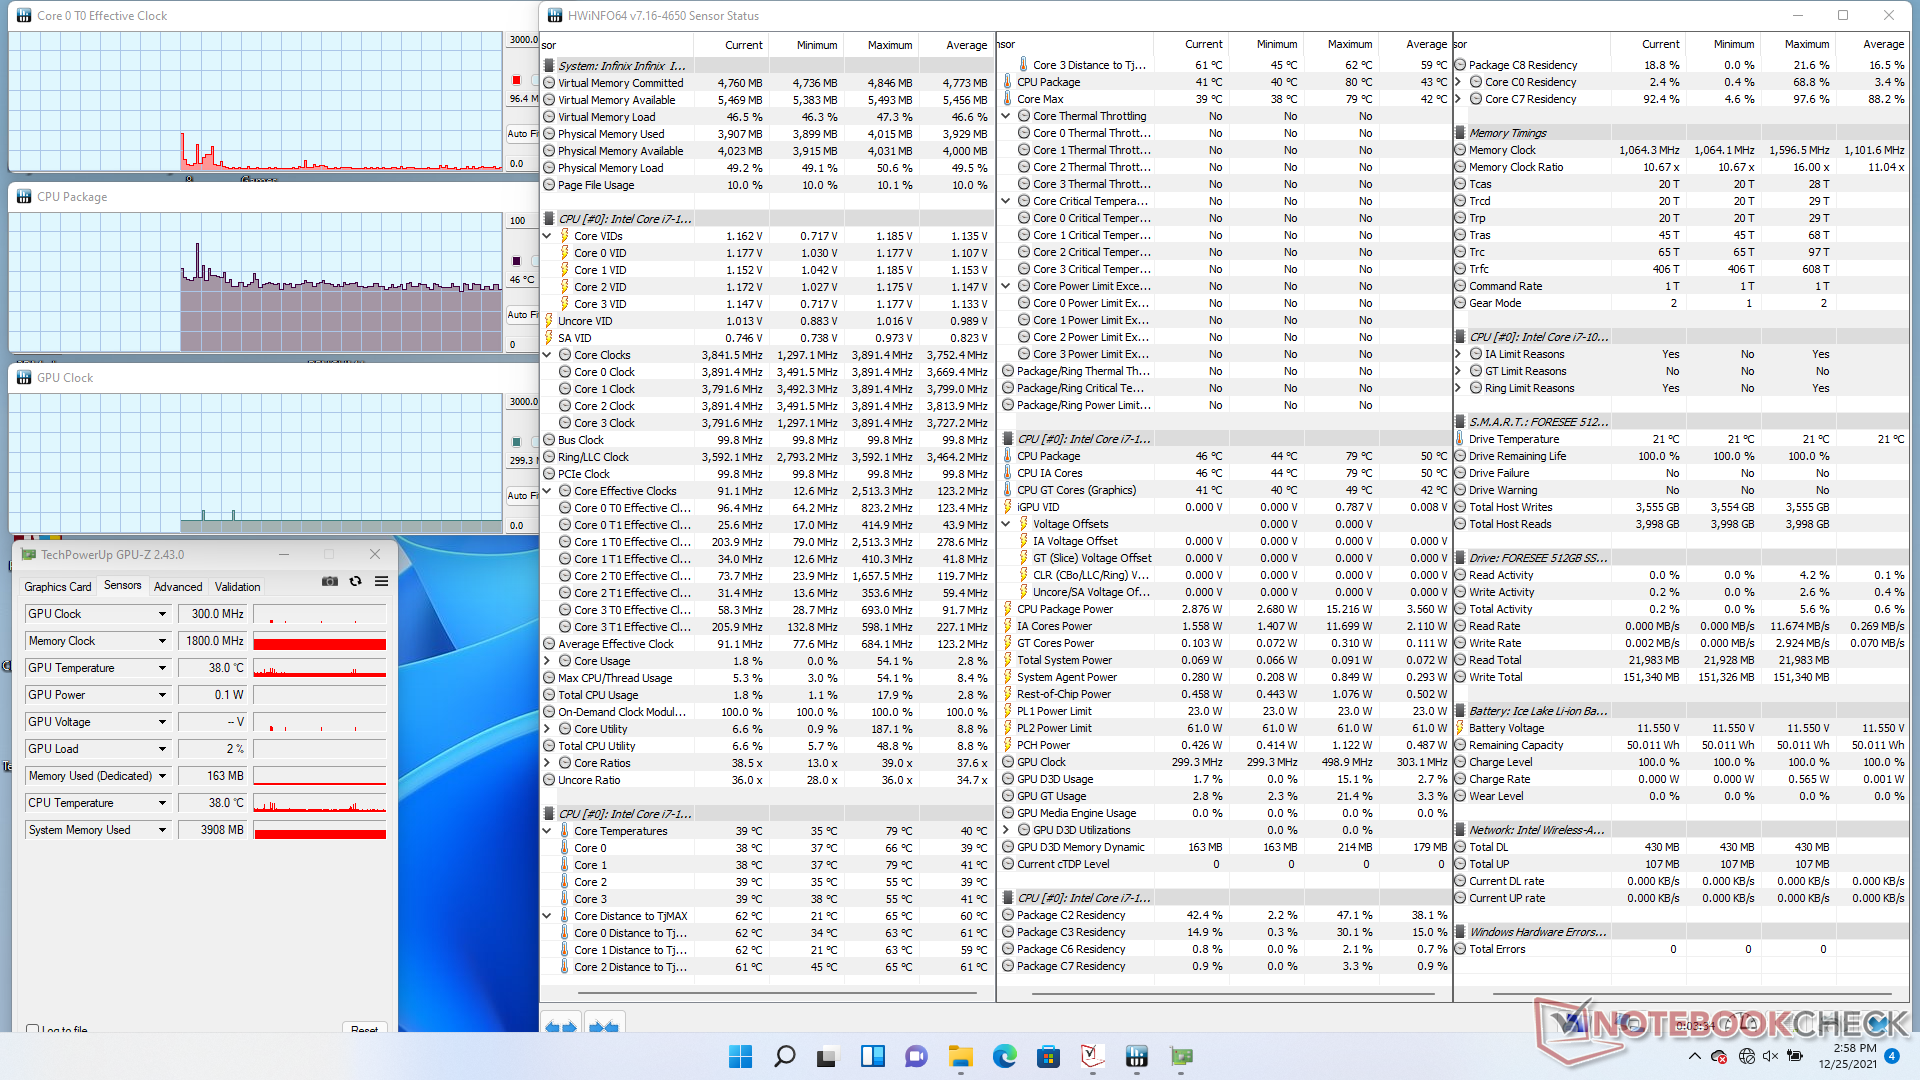
Task: Click the Reset button in GPU-Z
Action: tap(365, 1029)
